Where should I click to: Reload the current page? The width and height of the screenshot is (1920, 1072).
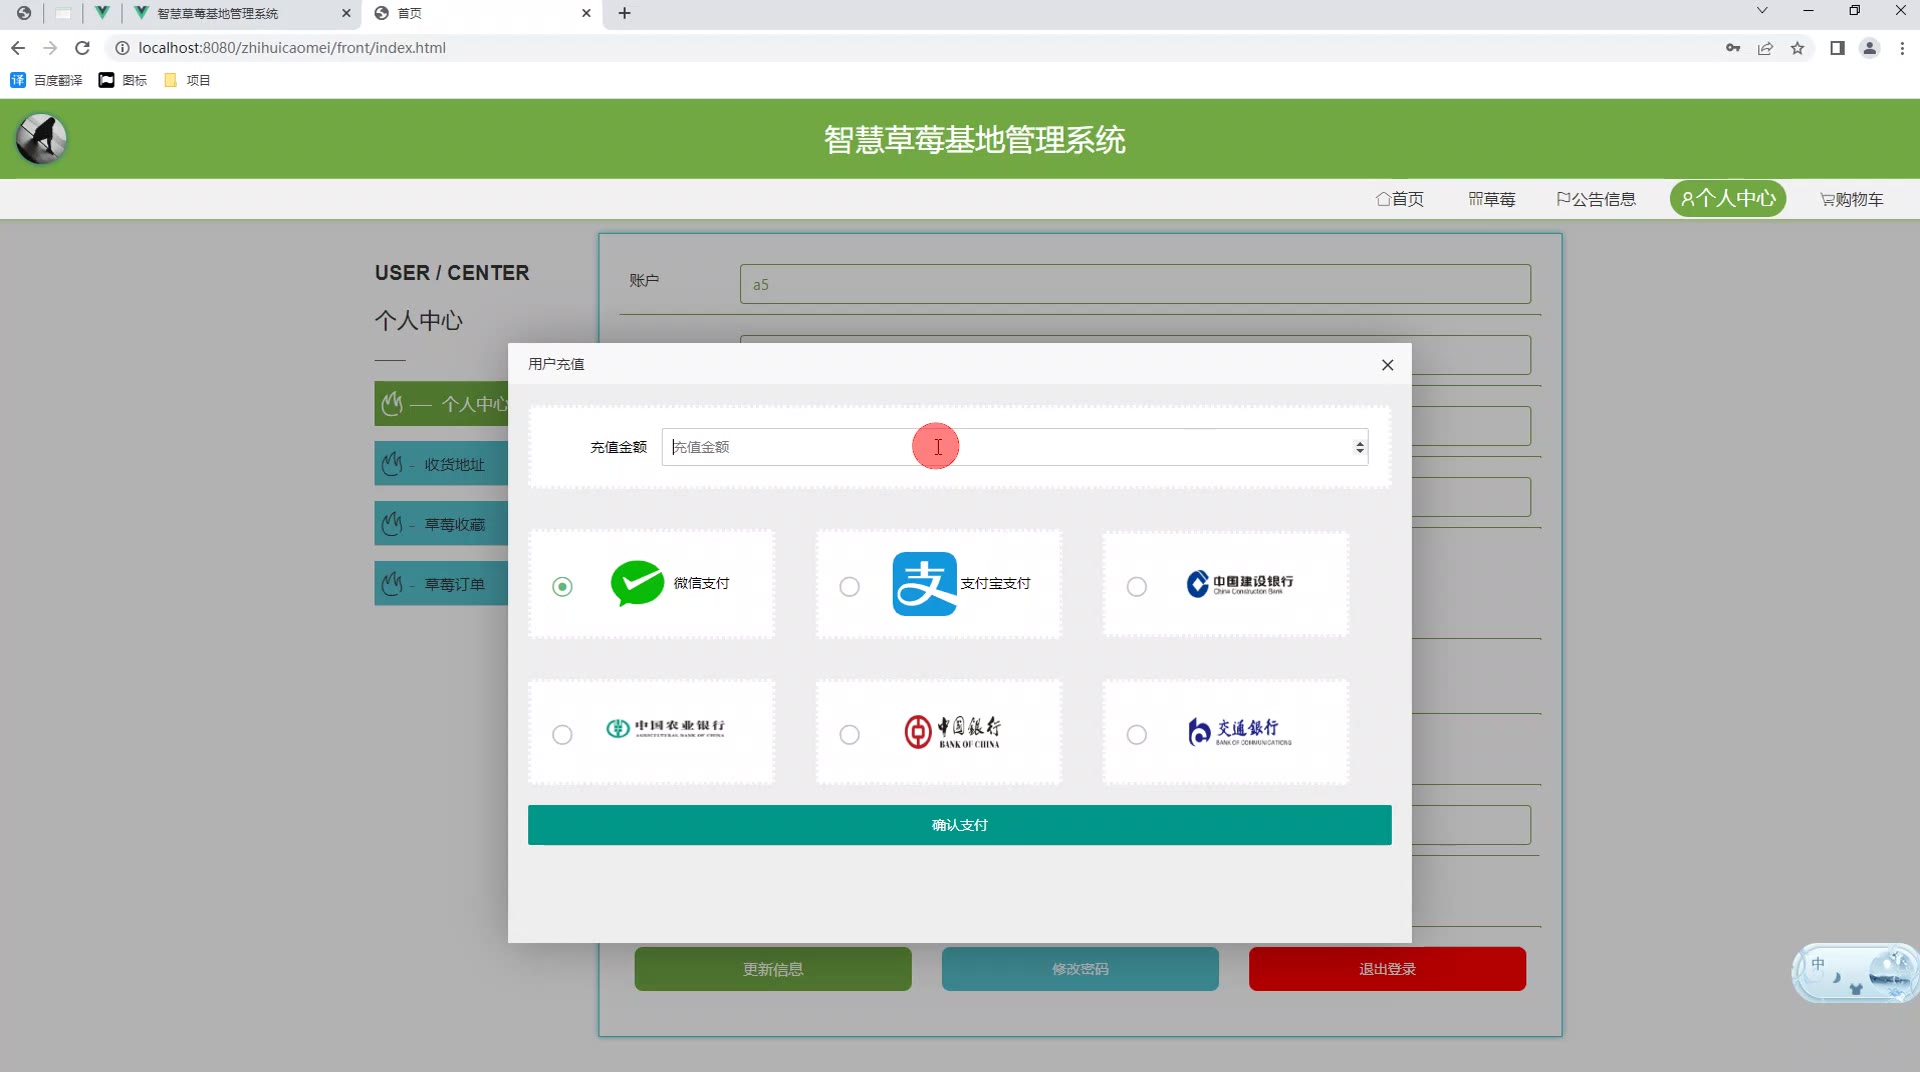(x=83, y=48)
